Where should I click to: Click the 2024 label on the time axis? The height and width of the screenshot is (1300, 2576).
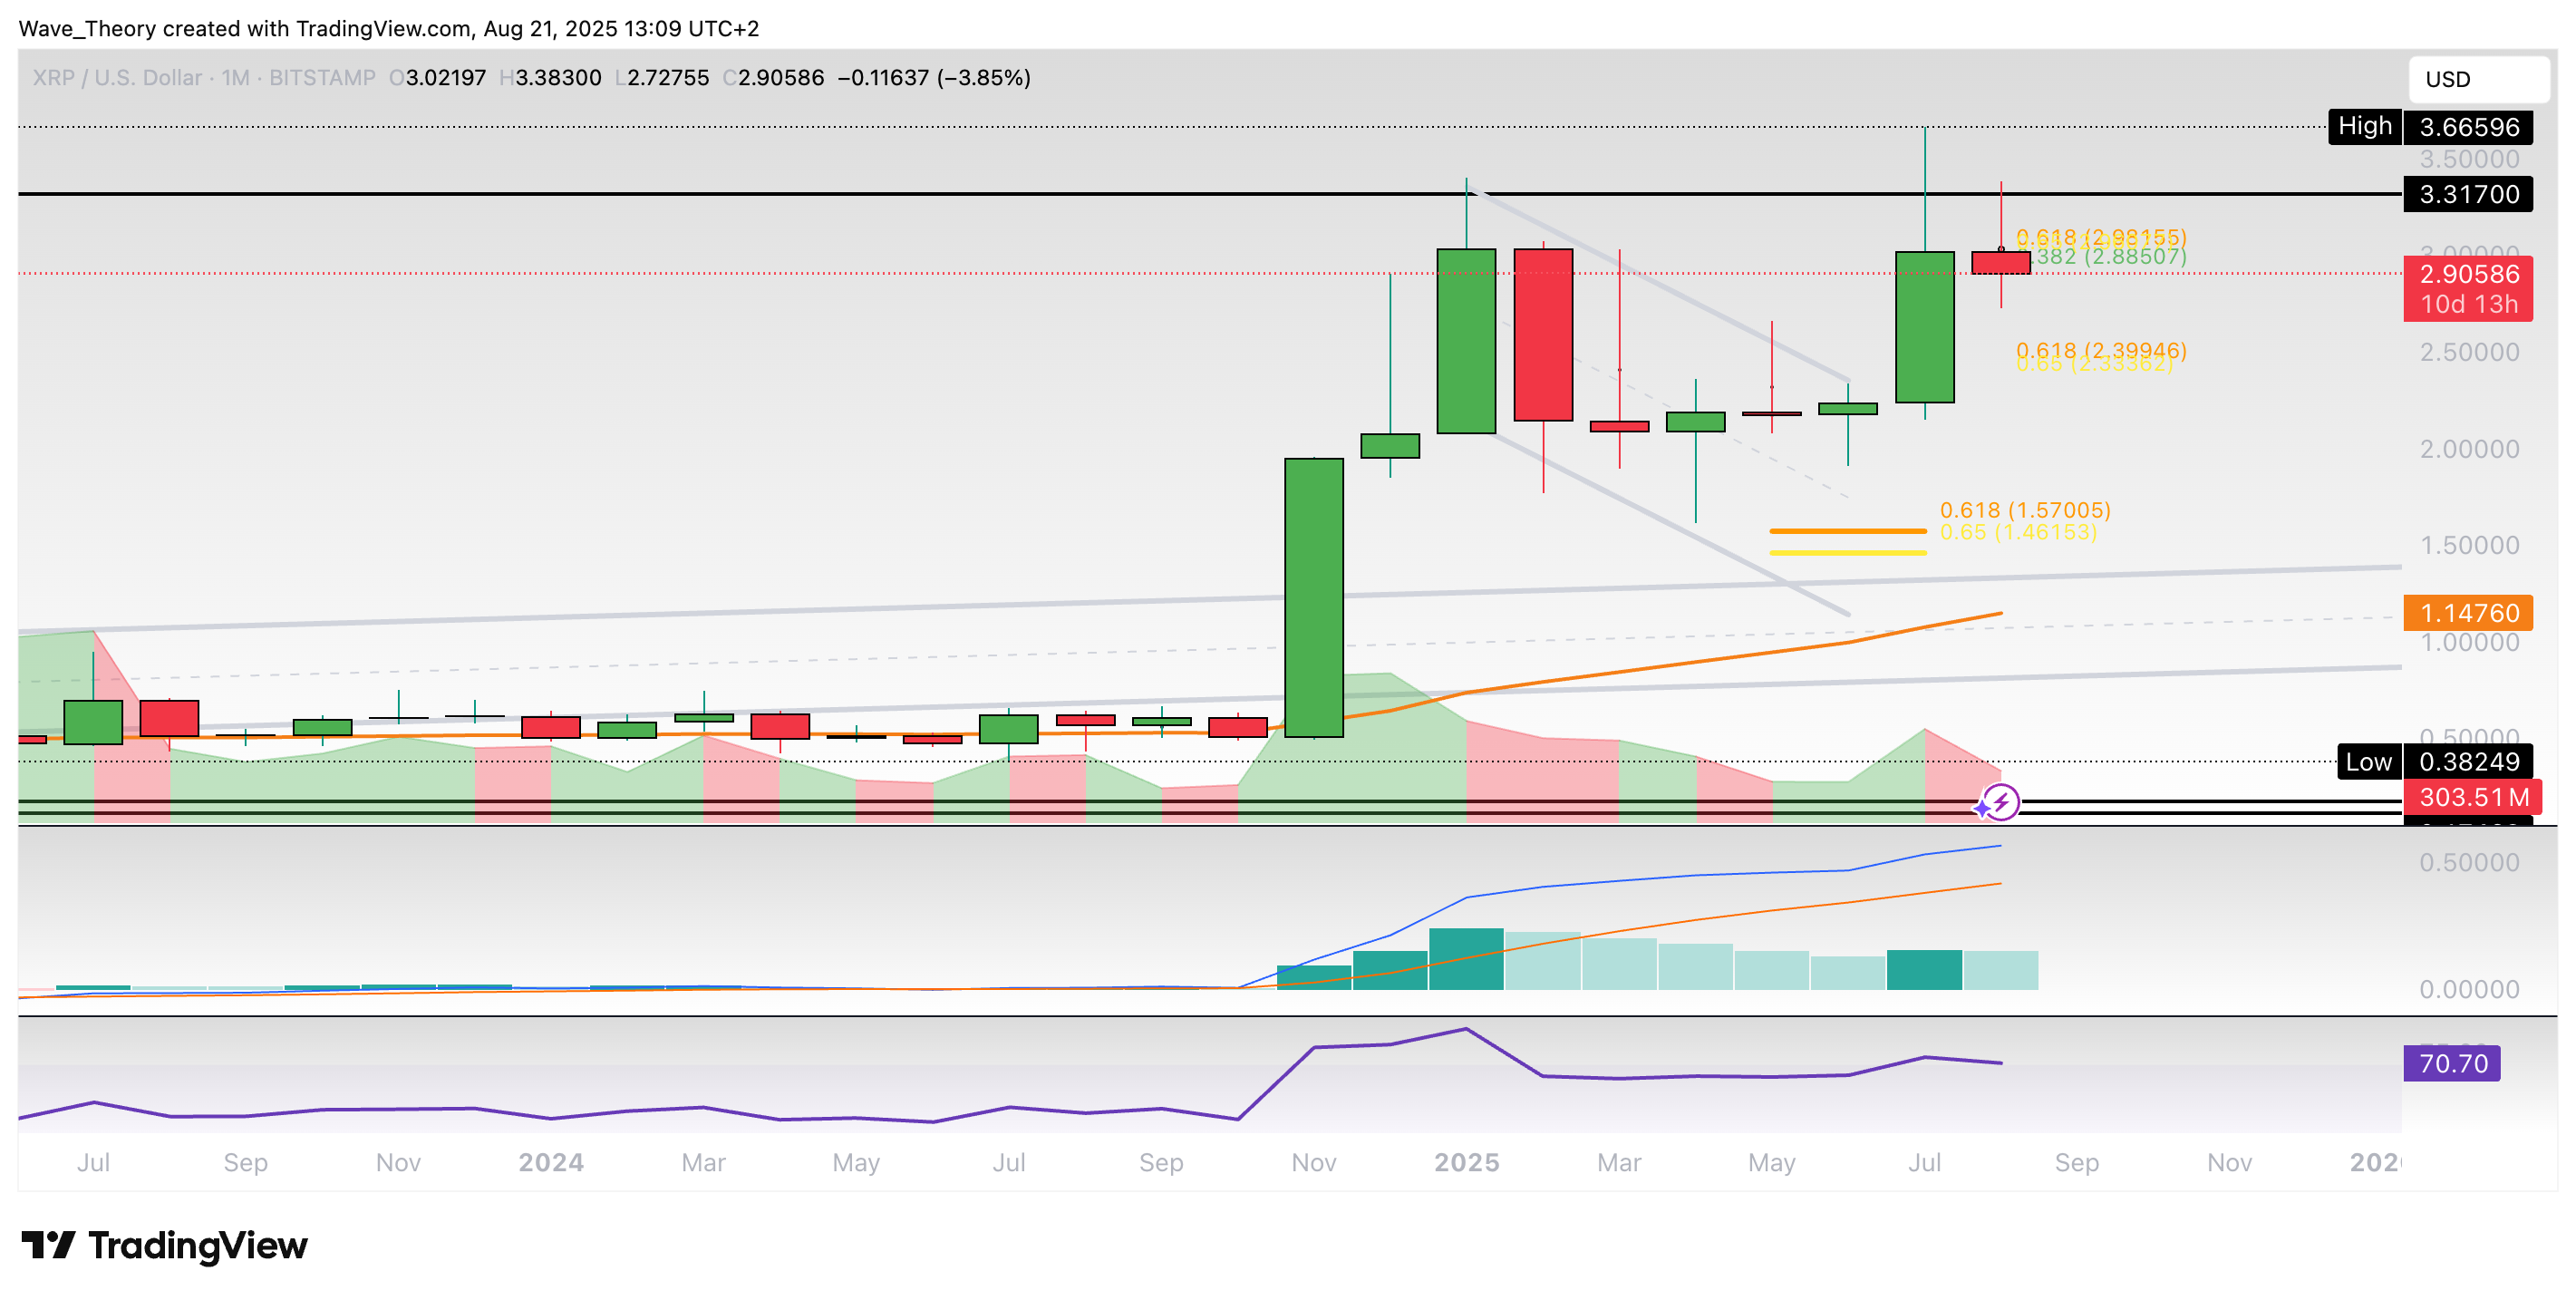click(x=550, y=1162)
